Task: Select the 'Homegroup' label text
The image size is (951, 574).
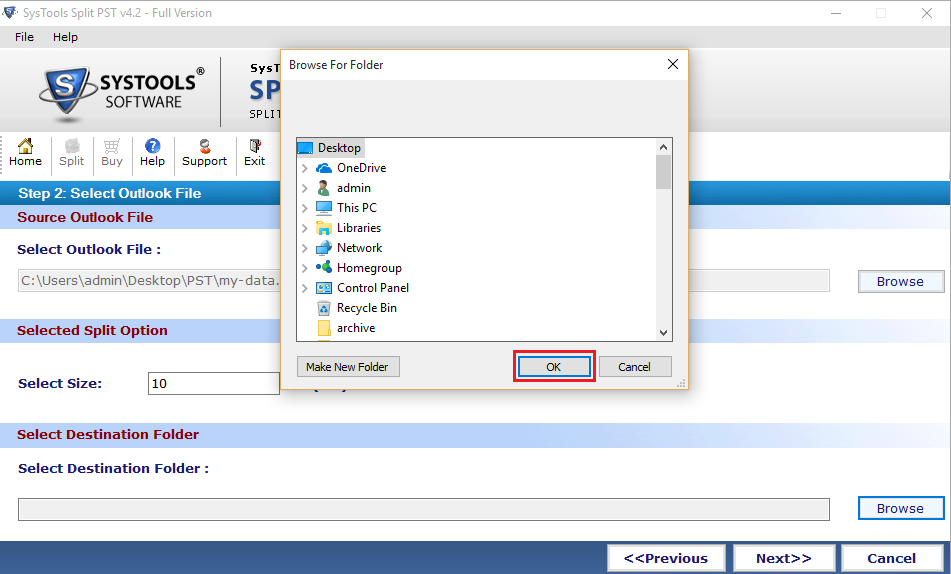Action: [369, 268]
